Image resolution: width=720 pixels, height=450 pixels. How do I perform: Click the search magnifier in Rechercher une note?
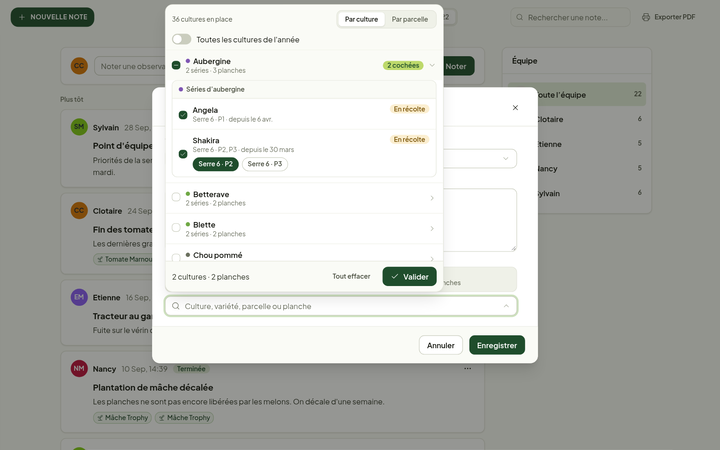(519, 17)
